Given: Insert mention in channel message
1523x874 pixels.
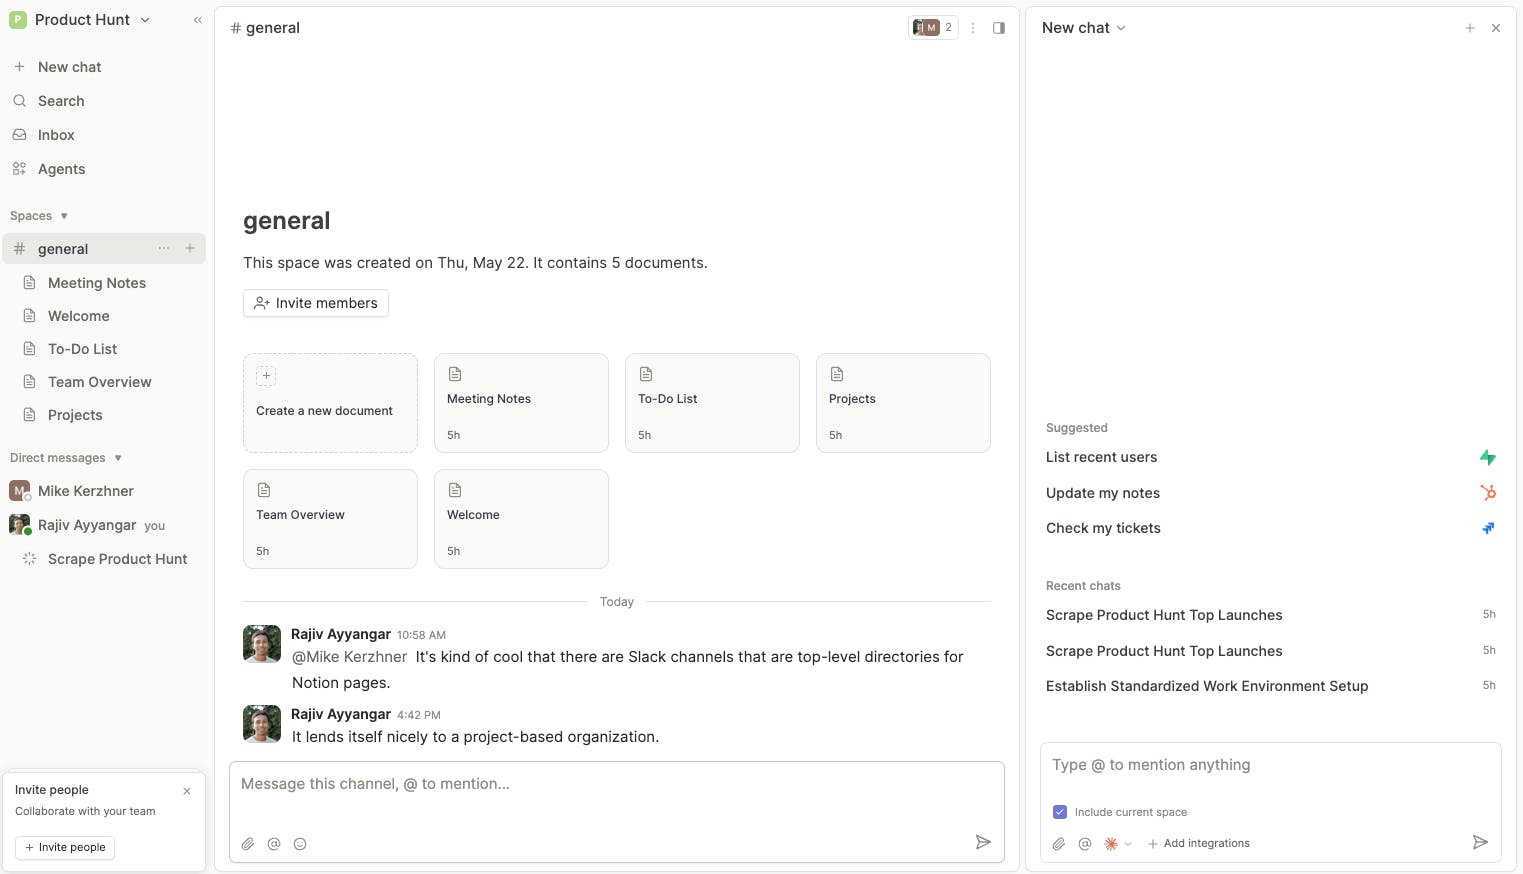Looking at the screenshot, I should click(x=274, y=844).
